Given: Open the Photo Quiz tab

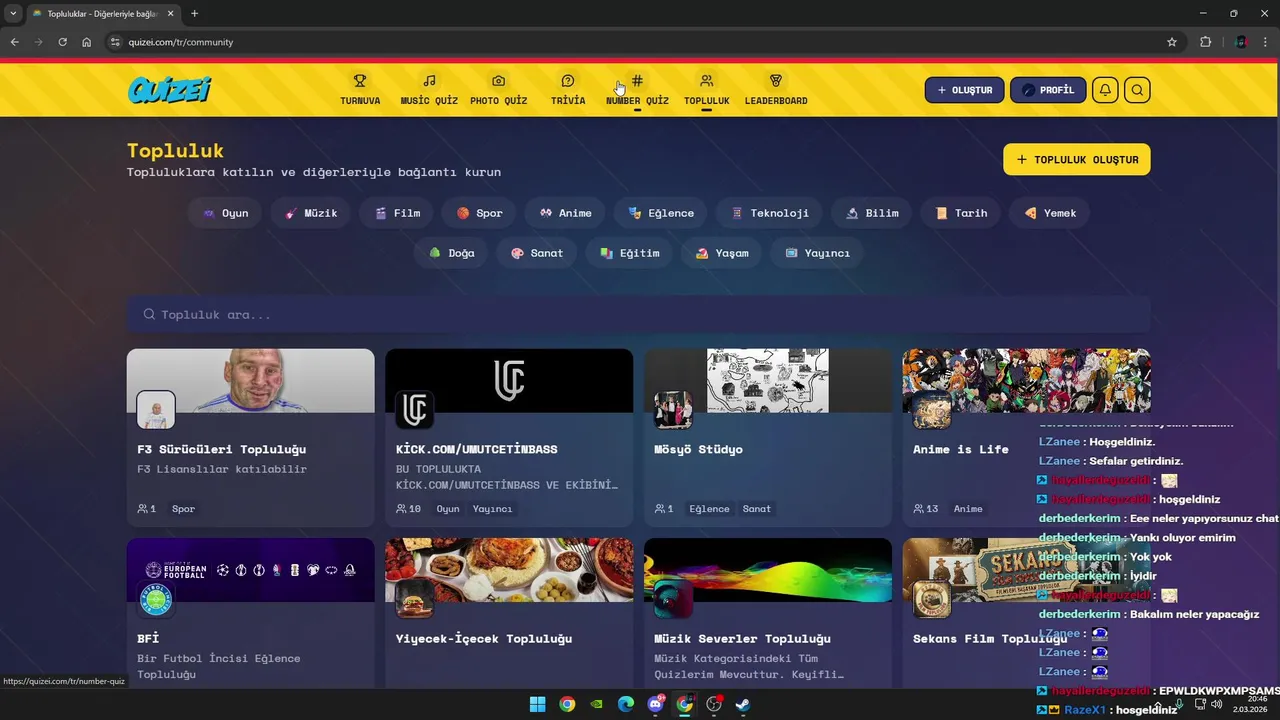Looking at the screenshot, I should 498,90.
